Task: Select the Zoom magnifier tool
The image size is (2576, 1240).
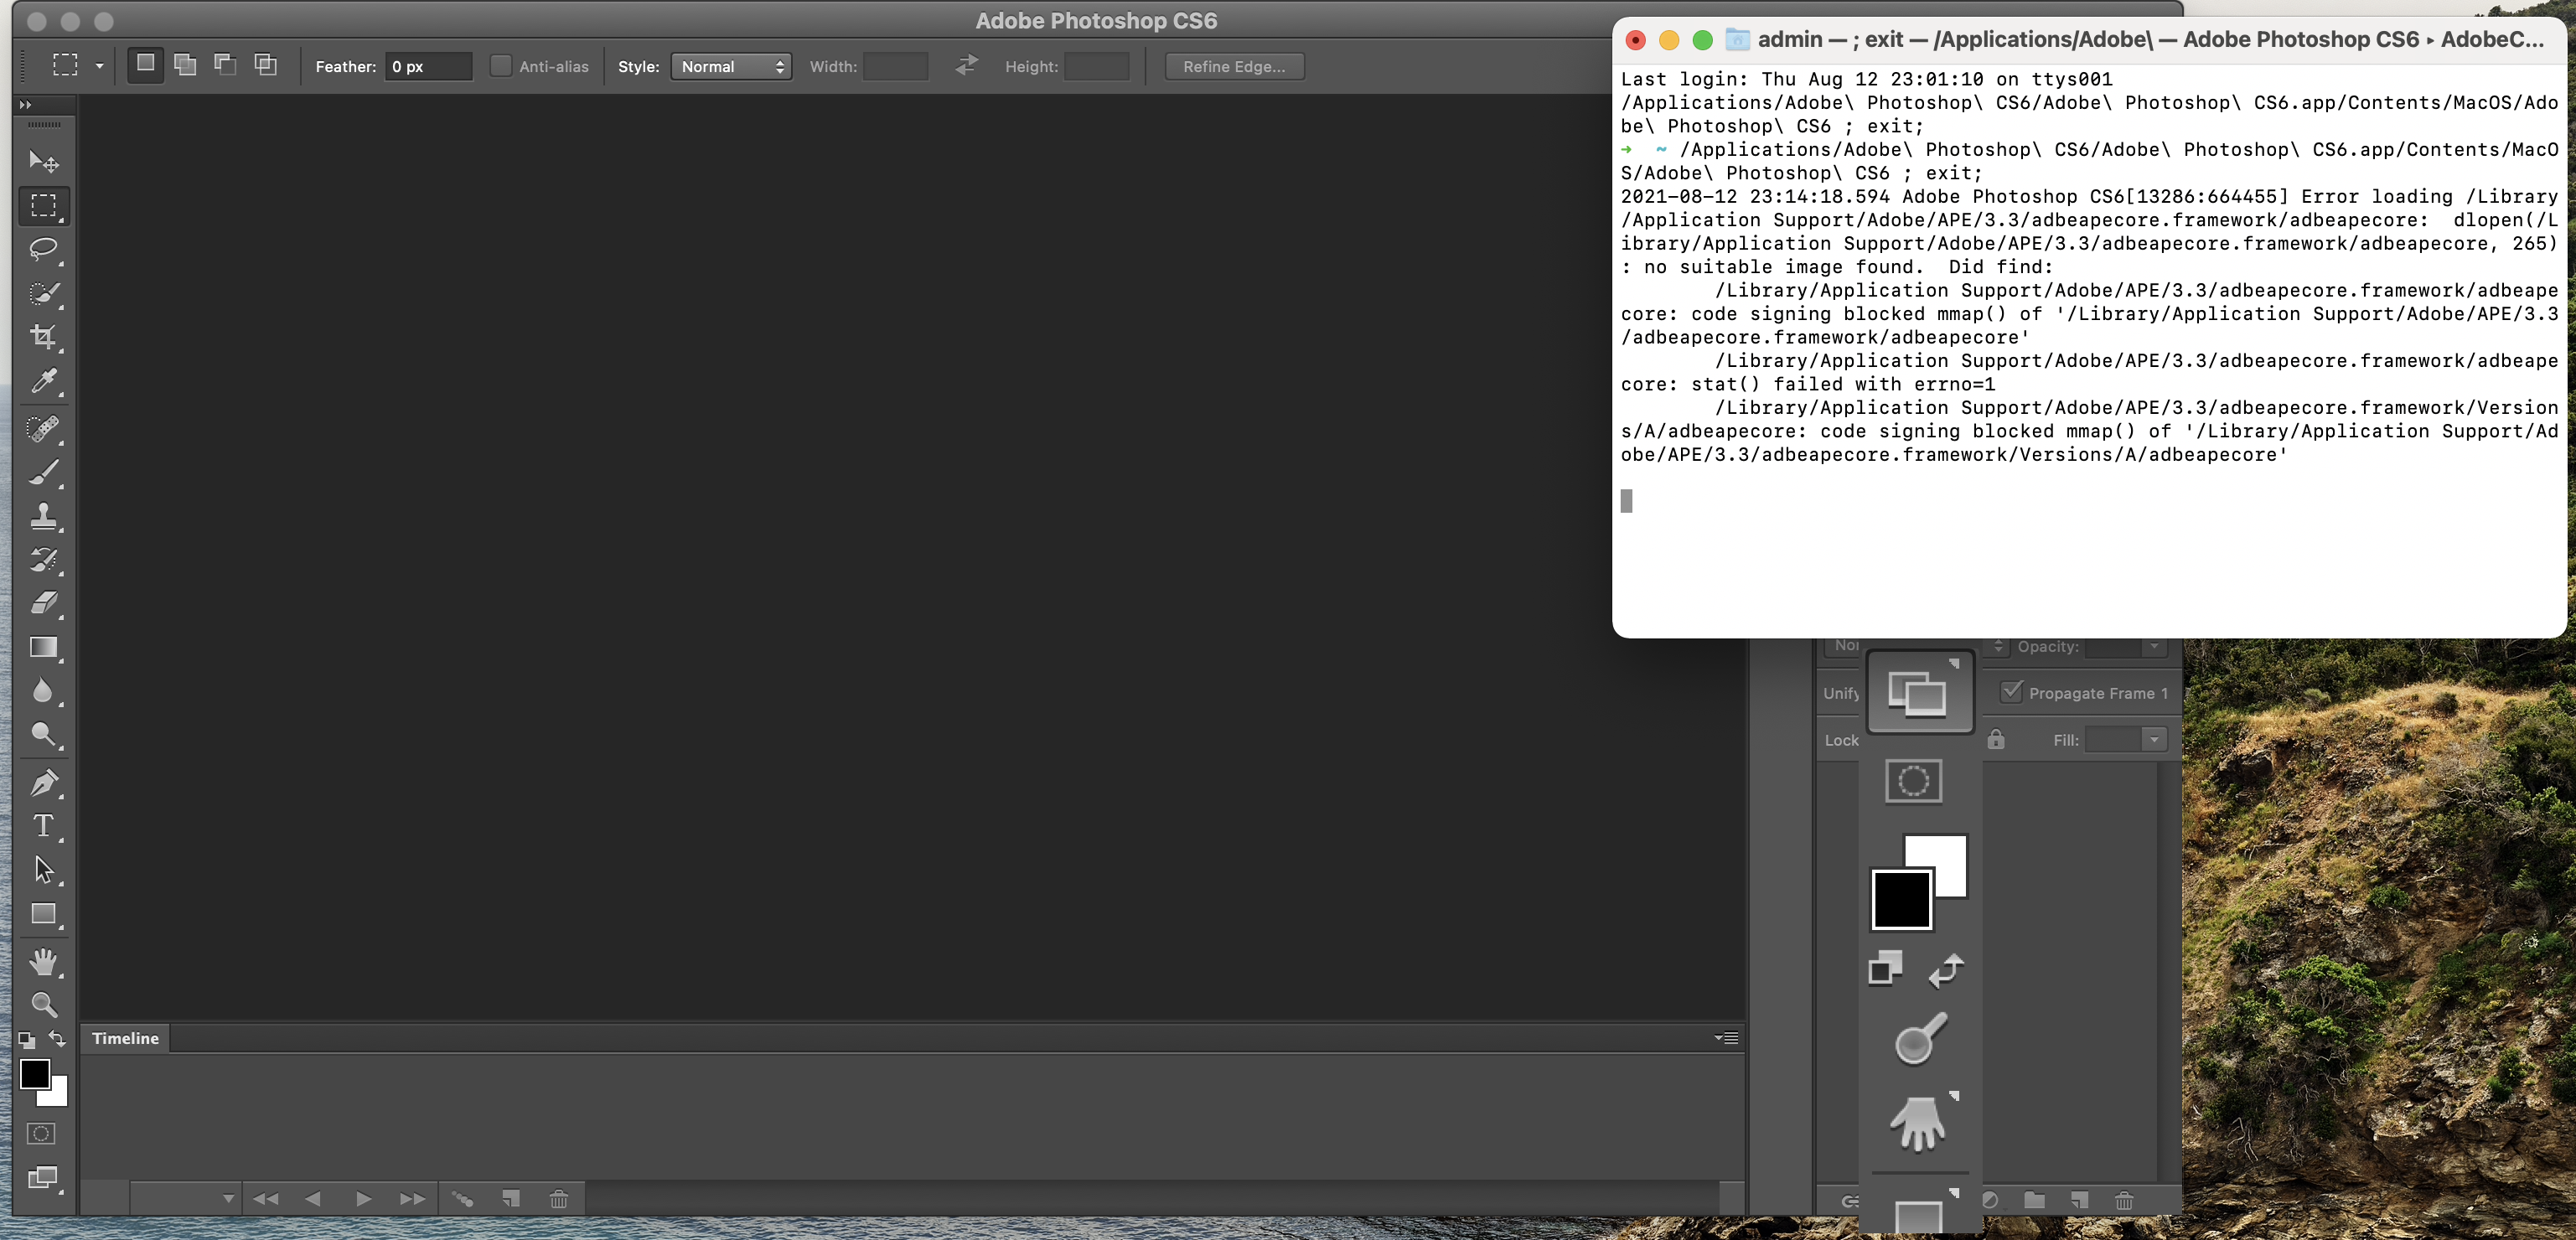Action: pos(43,1004)
